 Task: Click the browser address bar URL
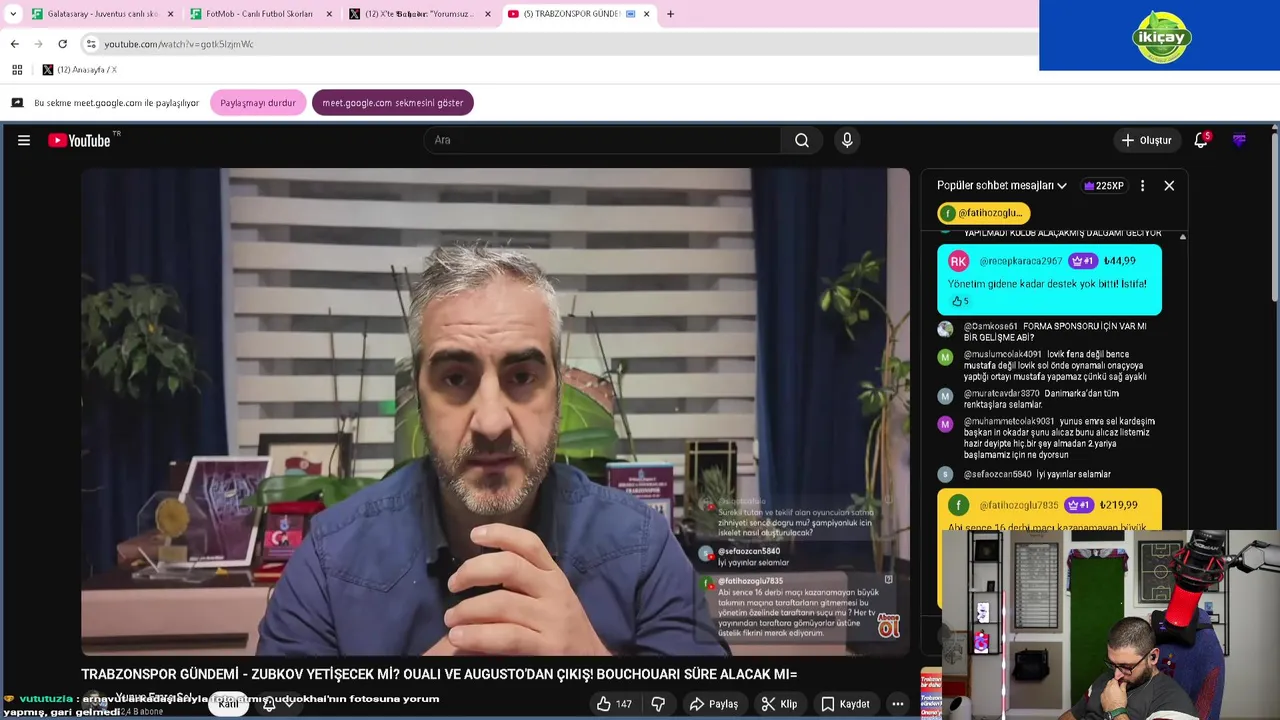[x=179, y=44]
